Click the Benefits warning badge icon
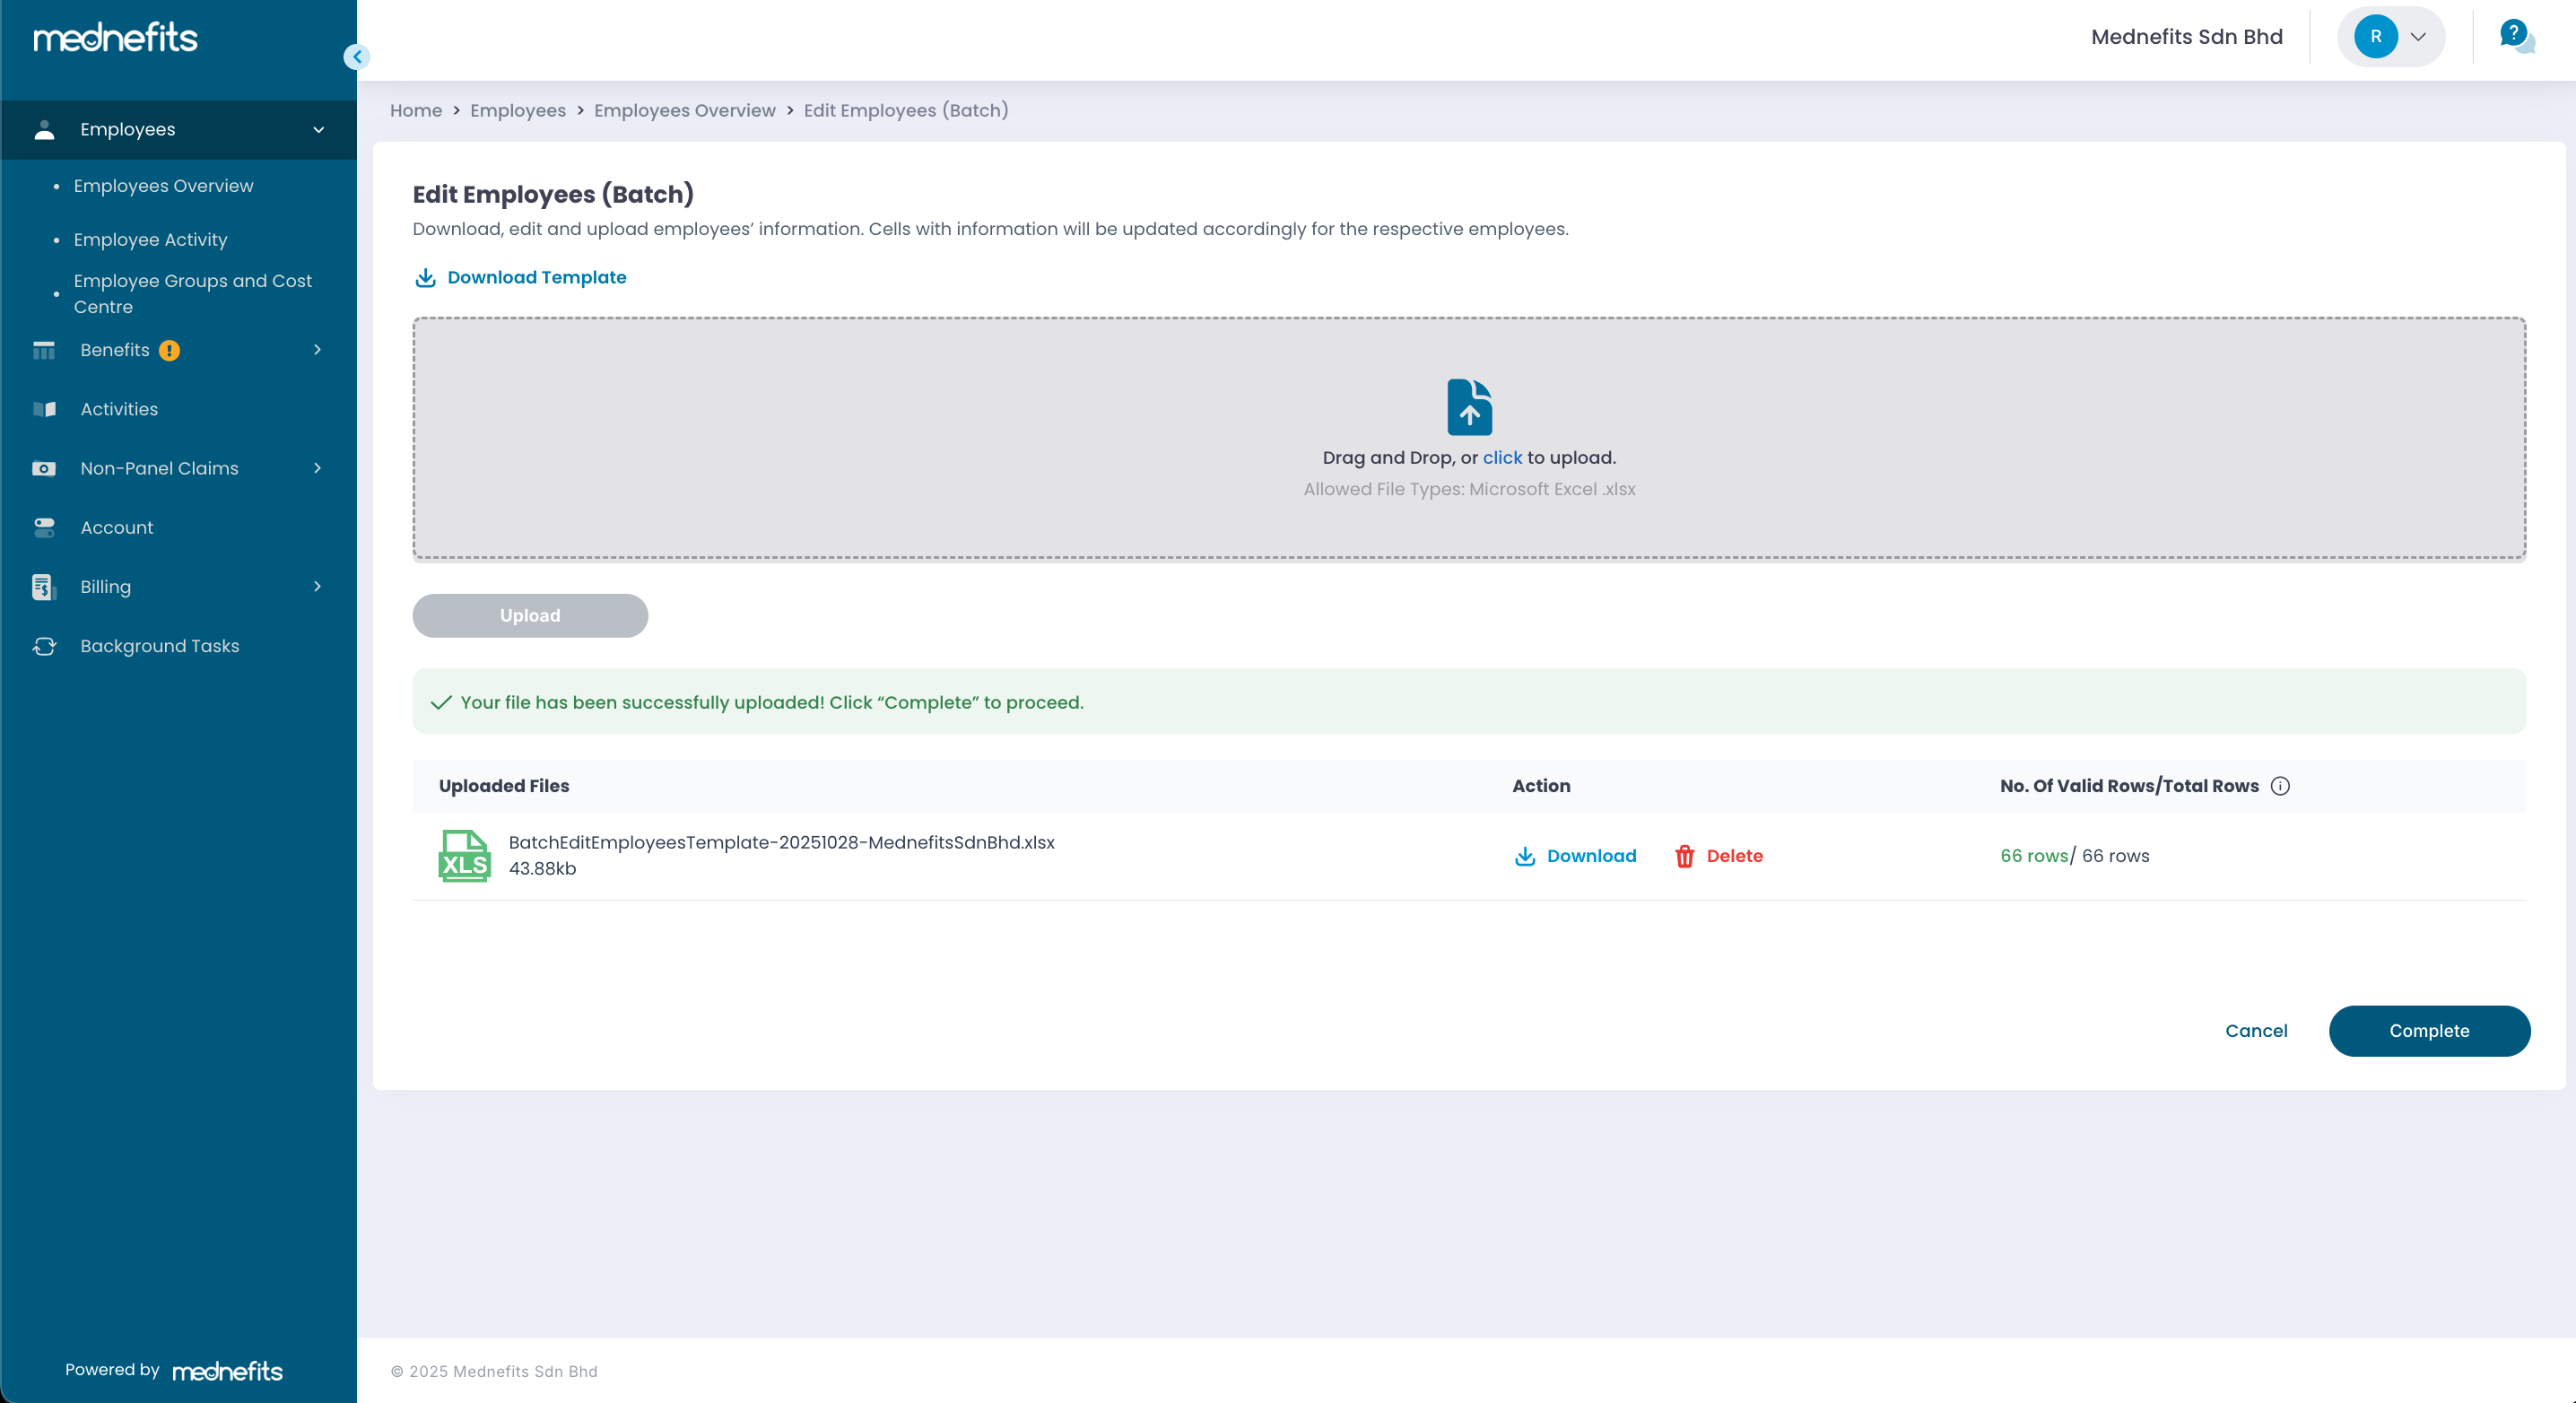This screenshot has height=1403, width=2576. click(x=170, y=350)
